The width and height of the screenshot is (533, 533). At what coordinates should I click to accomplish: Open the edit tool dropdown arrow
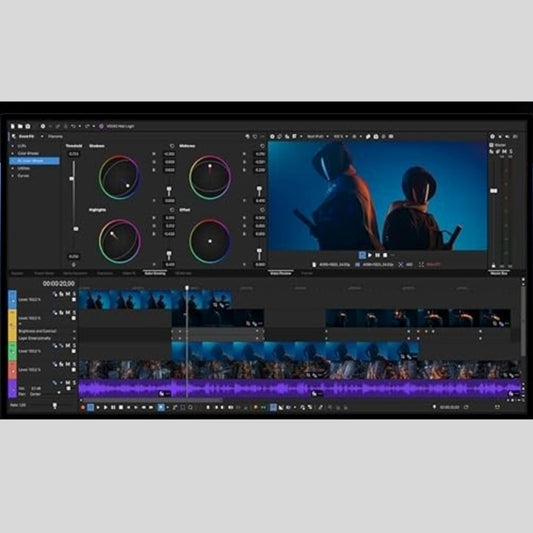(168, 407)
